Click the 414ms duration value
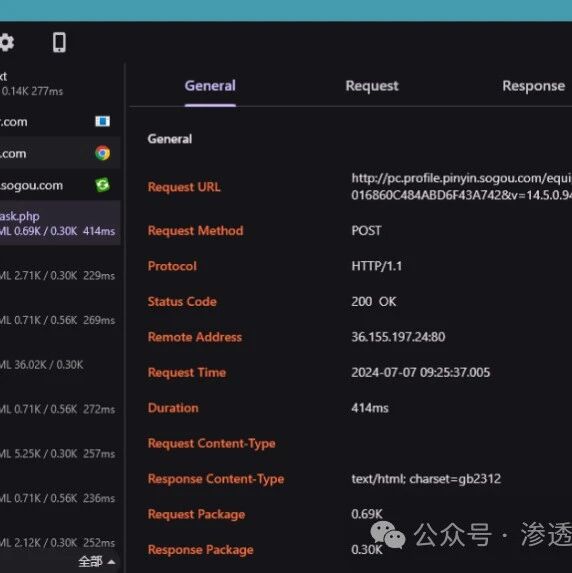This screenshot has width=572, height=573. [x=370, y=408]
